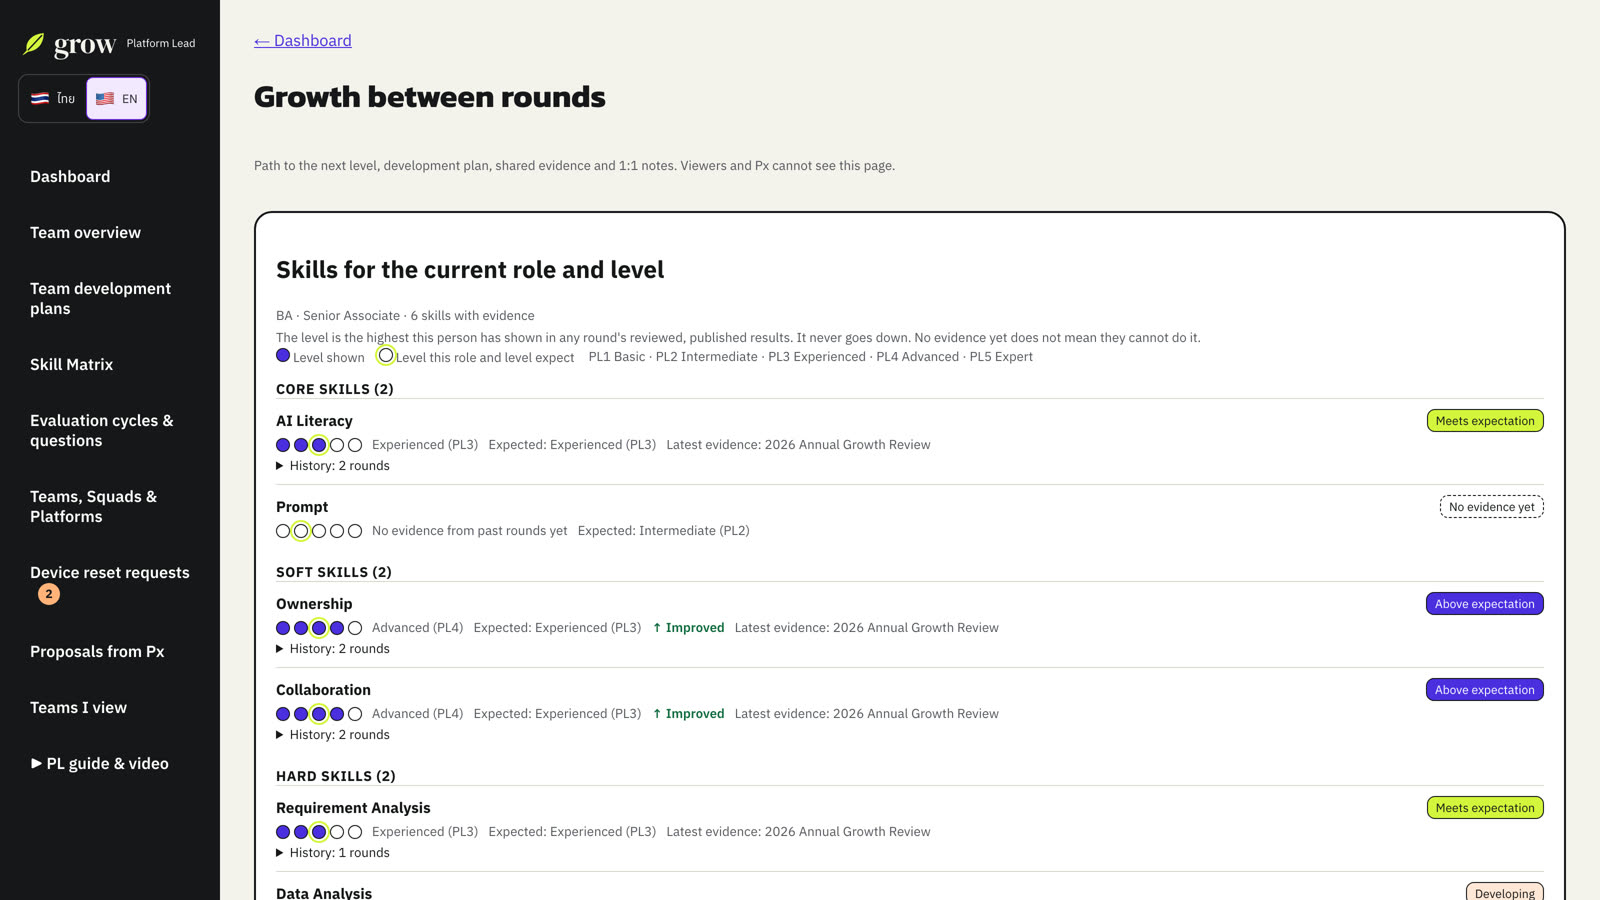This screenshot has height=900, width=1600.
Task: Click the AI Literacy level dots
Action: [319, 445]
